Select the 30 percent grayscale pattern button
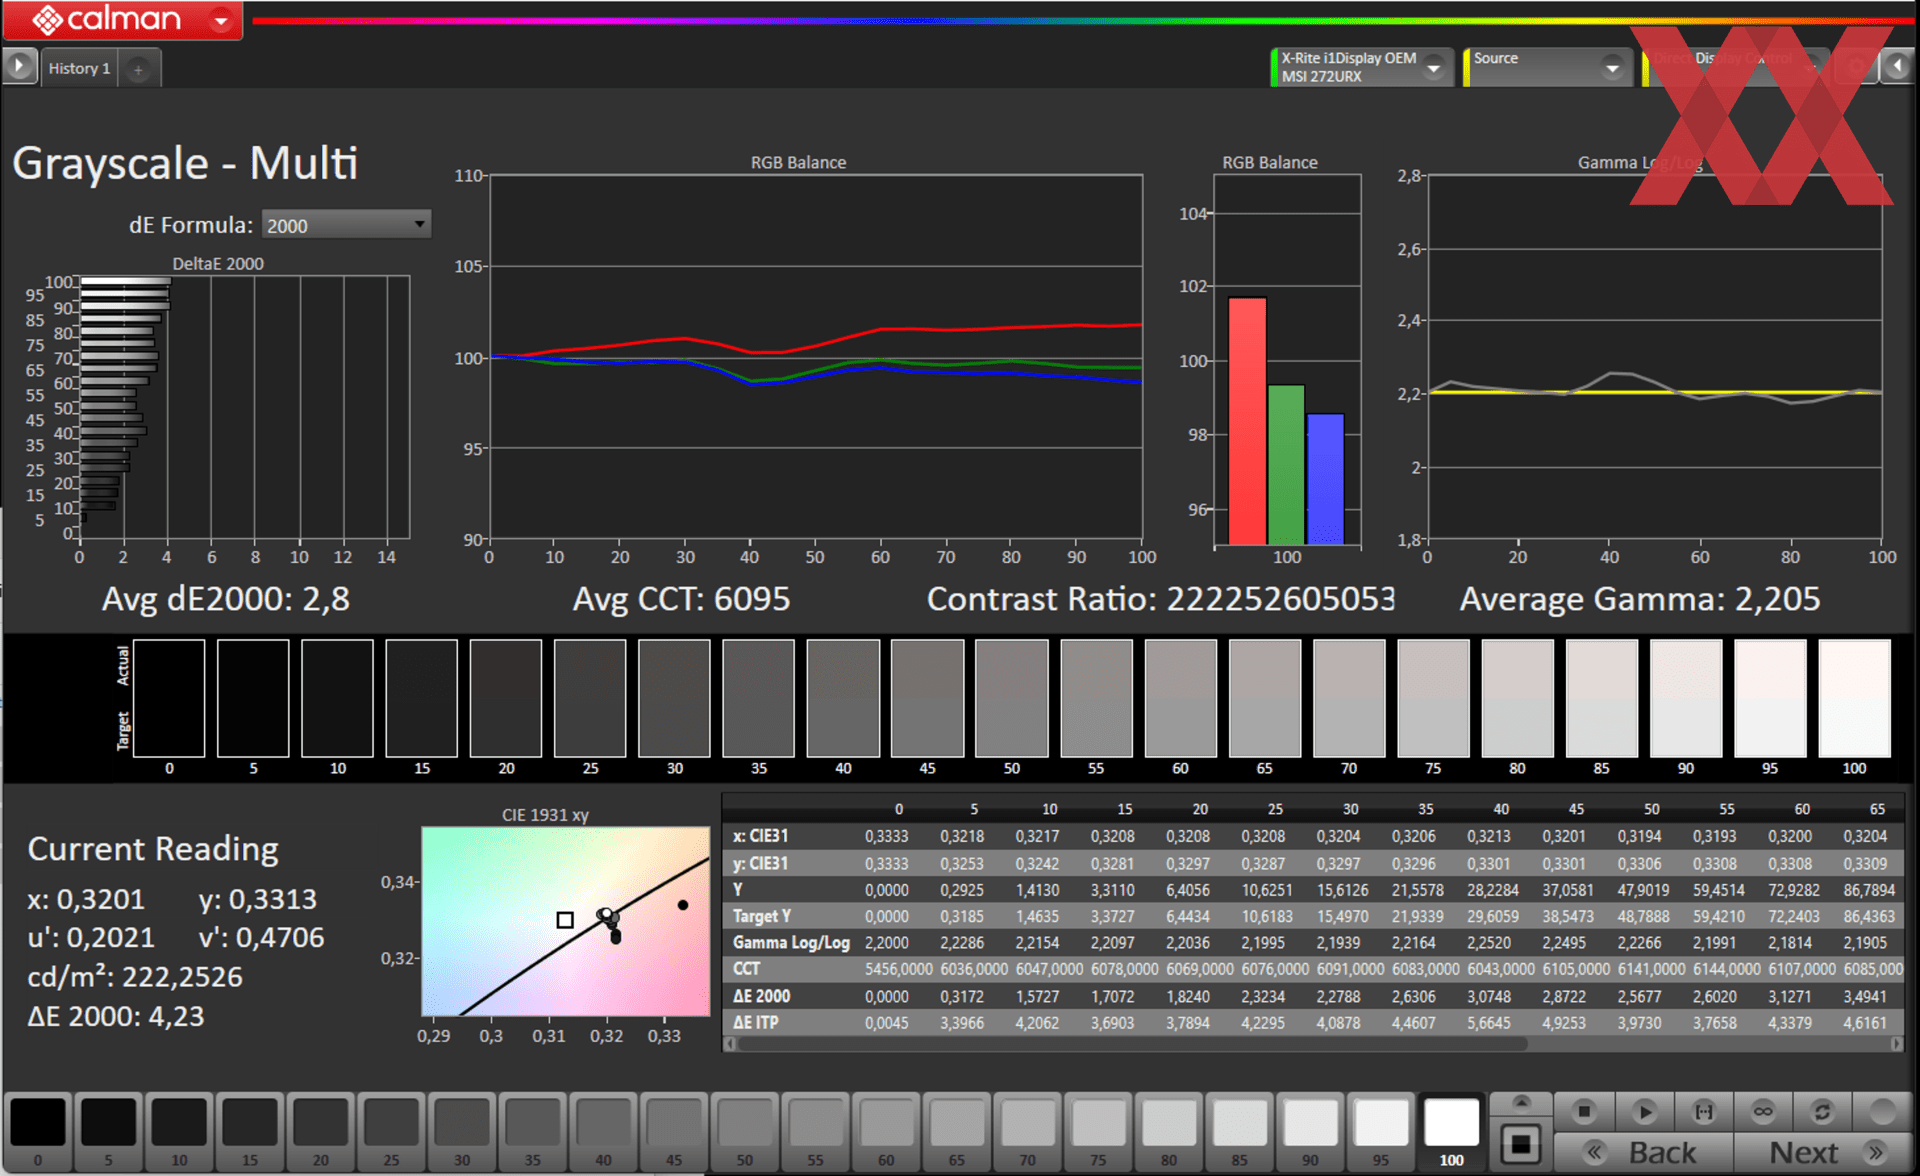 tap(462, 1131)
